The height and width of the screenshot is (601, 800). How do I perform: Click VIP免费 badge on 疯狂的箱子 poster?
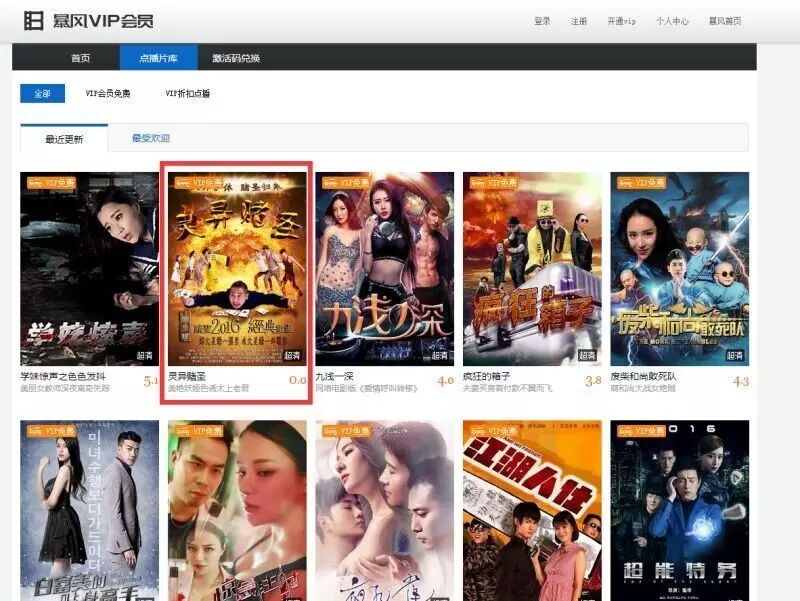[x=494, y=183]
